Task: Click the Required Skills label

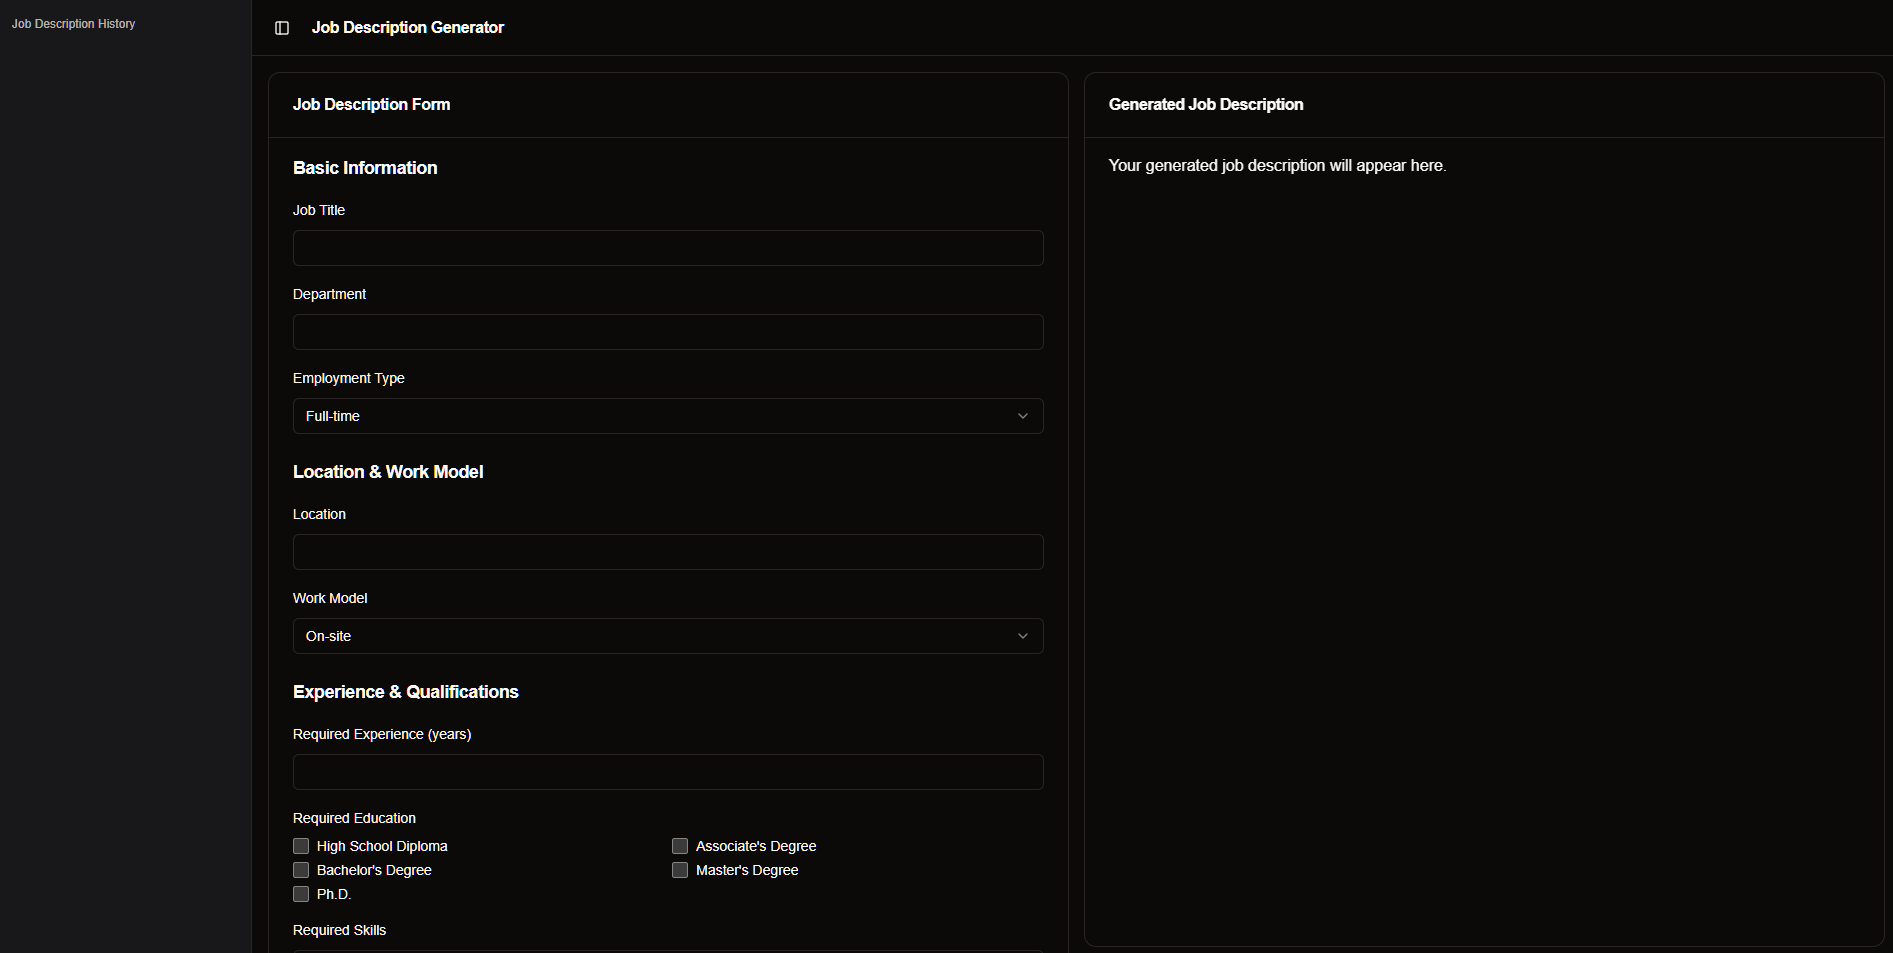Action: pyautogui.click(x=339, y=930)
